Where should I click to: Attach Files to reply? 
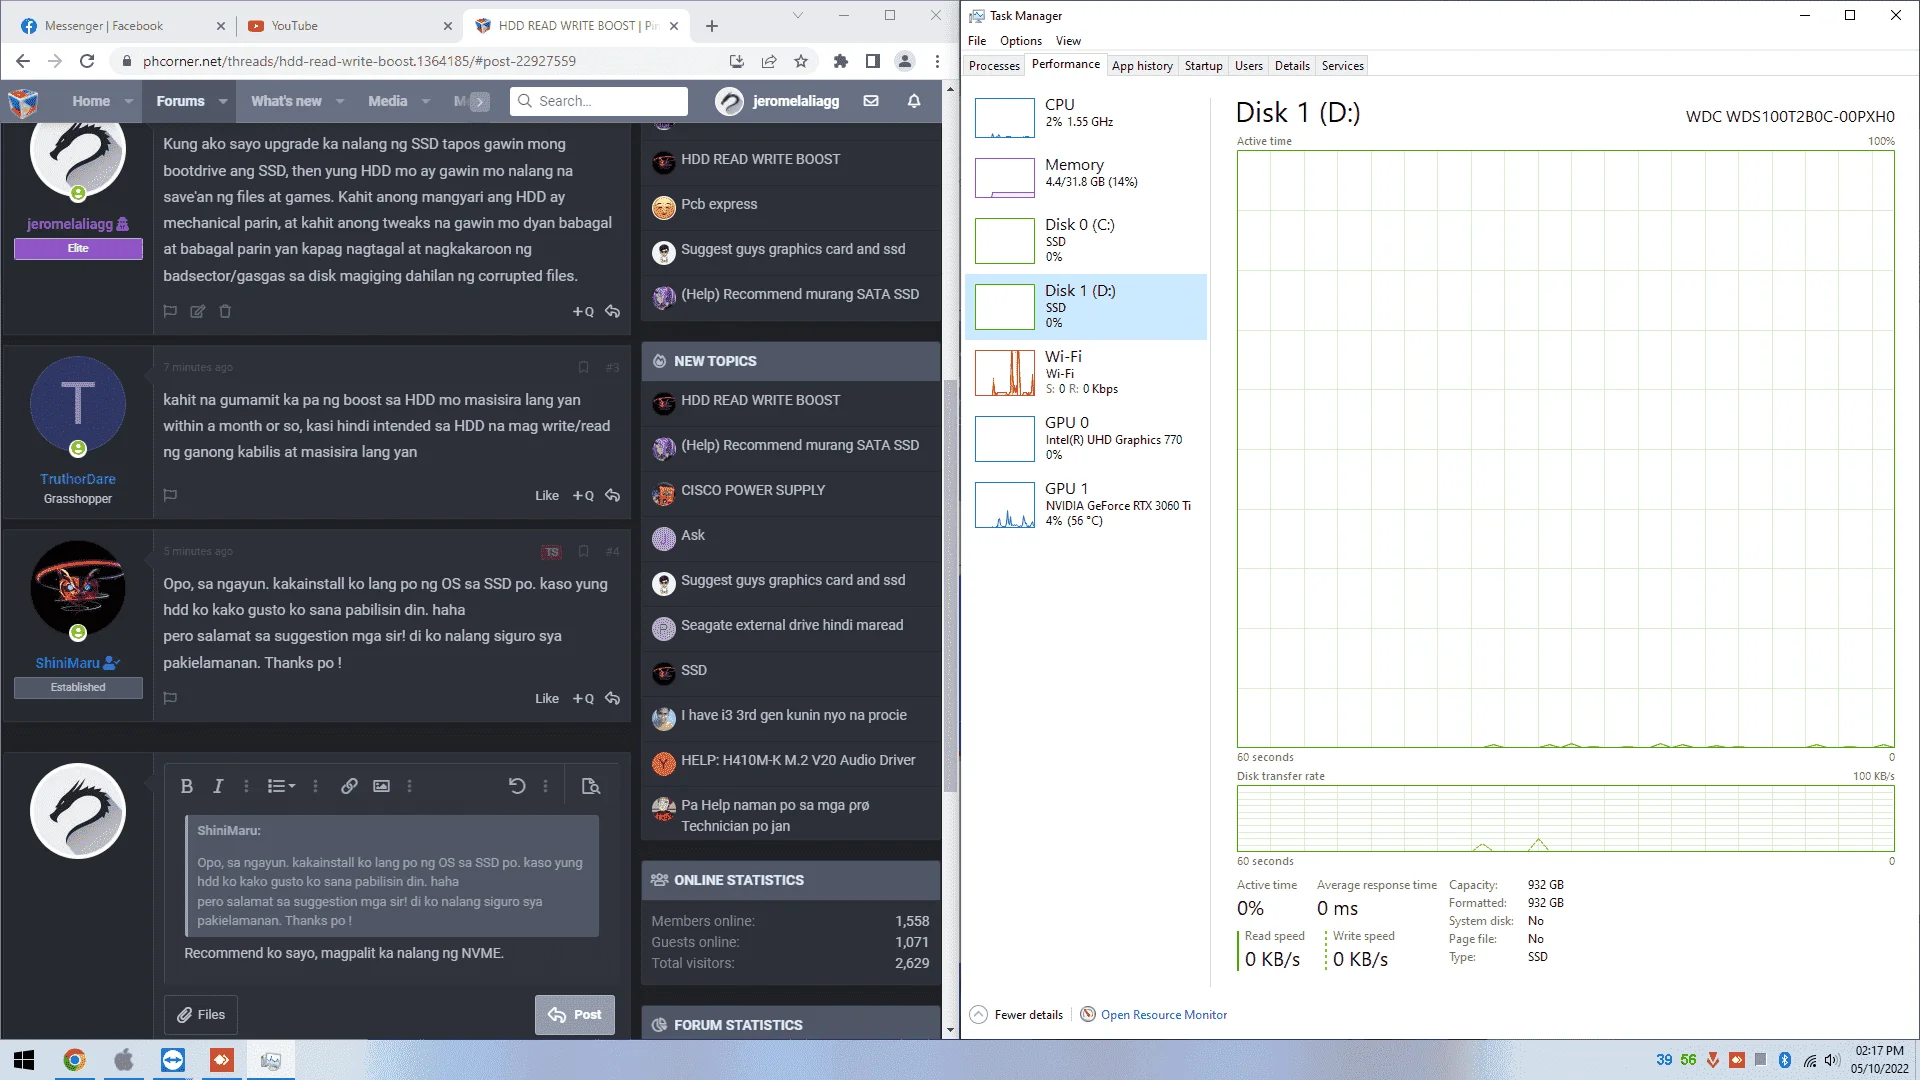click(201, 1014)
